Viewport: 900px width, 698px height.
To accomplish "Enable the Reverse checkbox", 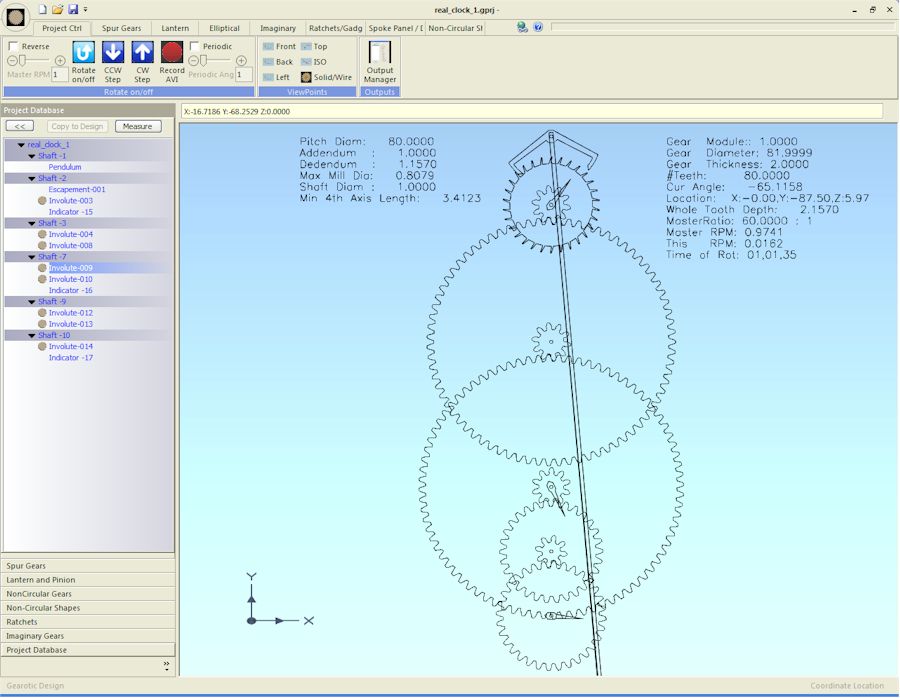I will (x=11, y=46).
